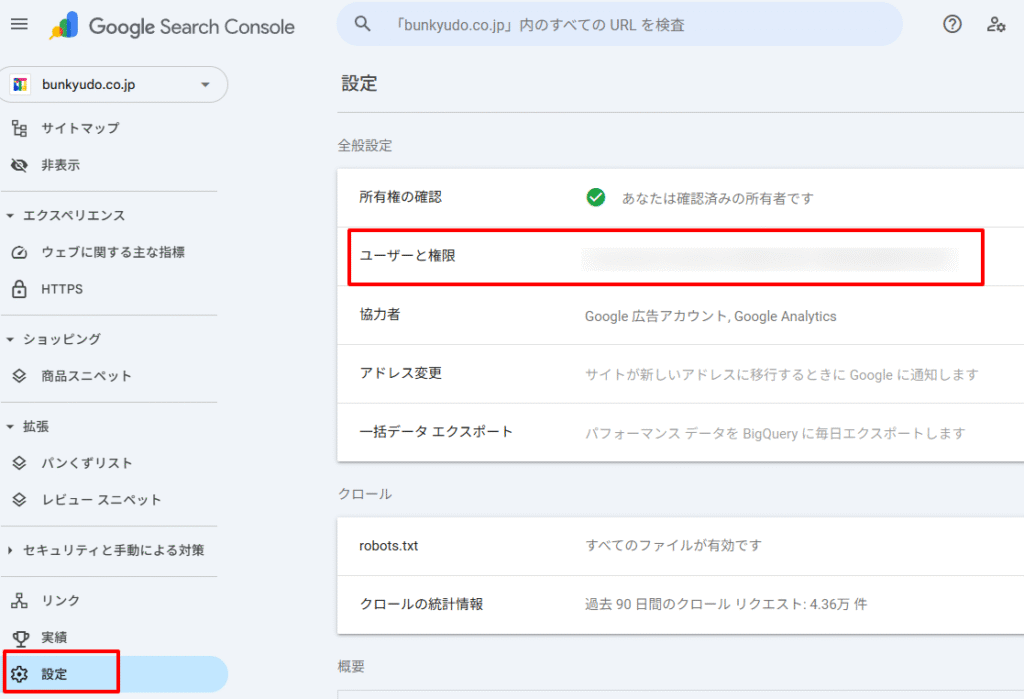
Task: Click the user management icon top right
Action: pos(996,25)
